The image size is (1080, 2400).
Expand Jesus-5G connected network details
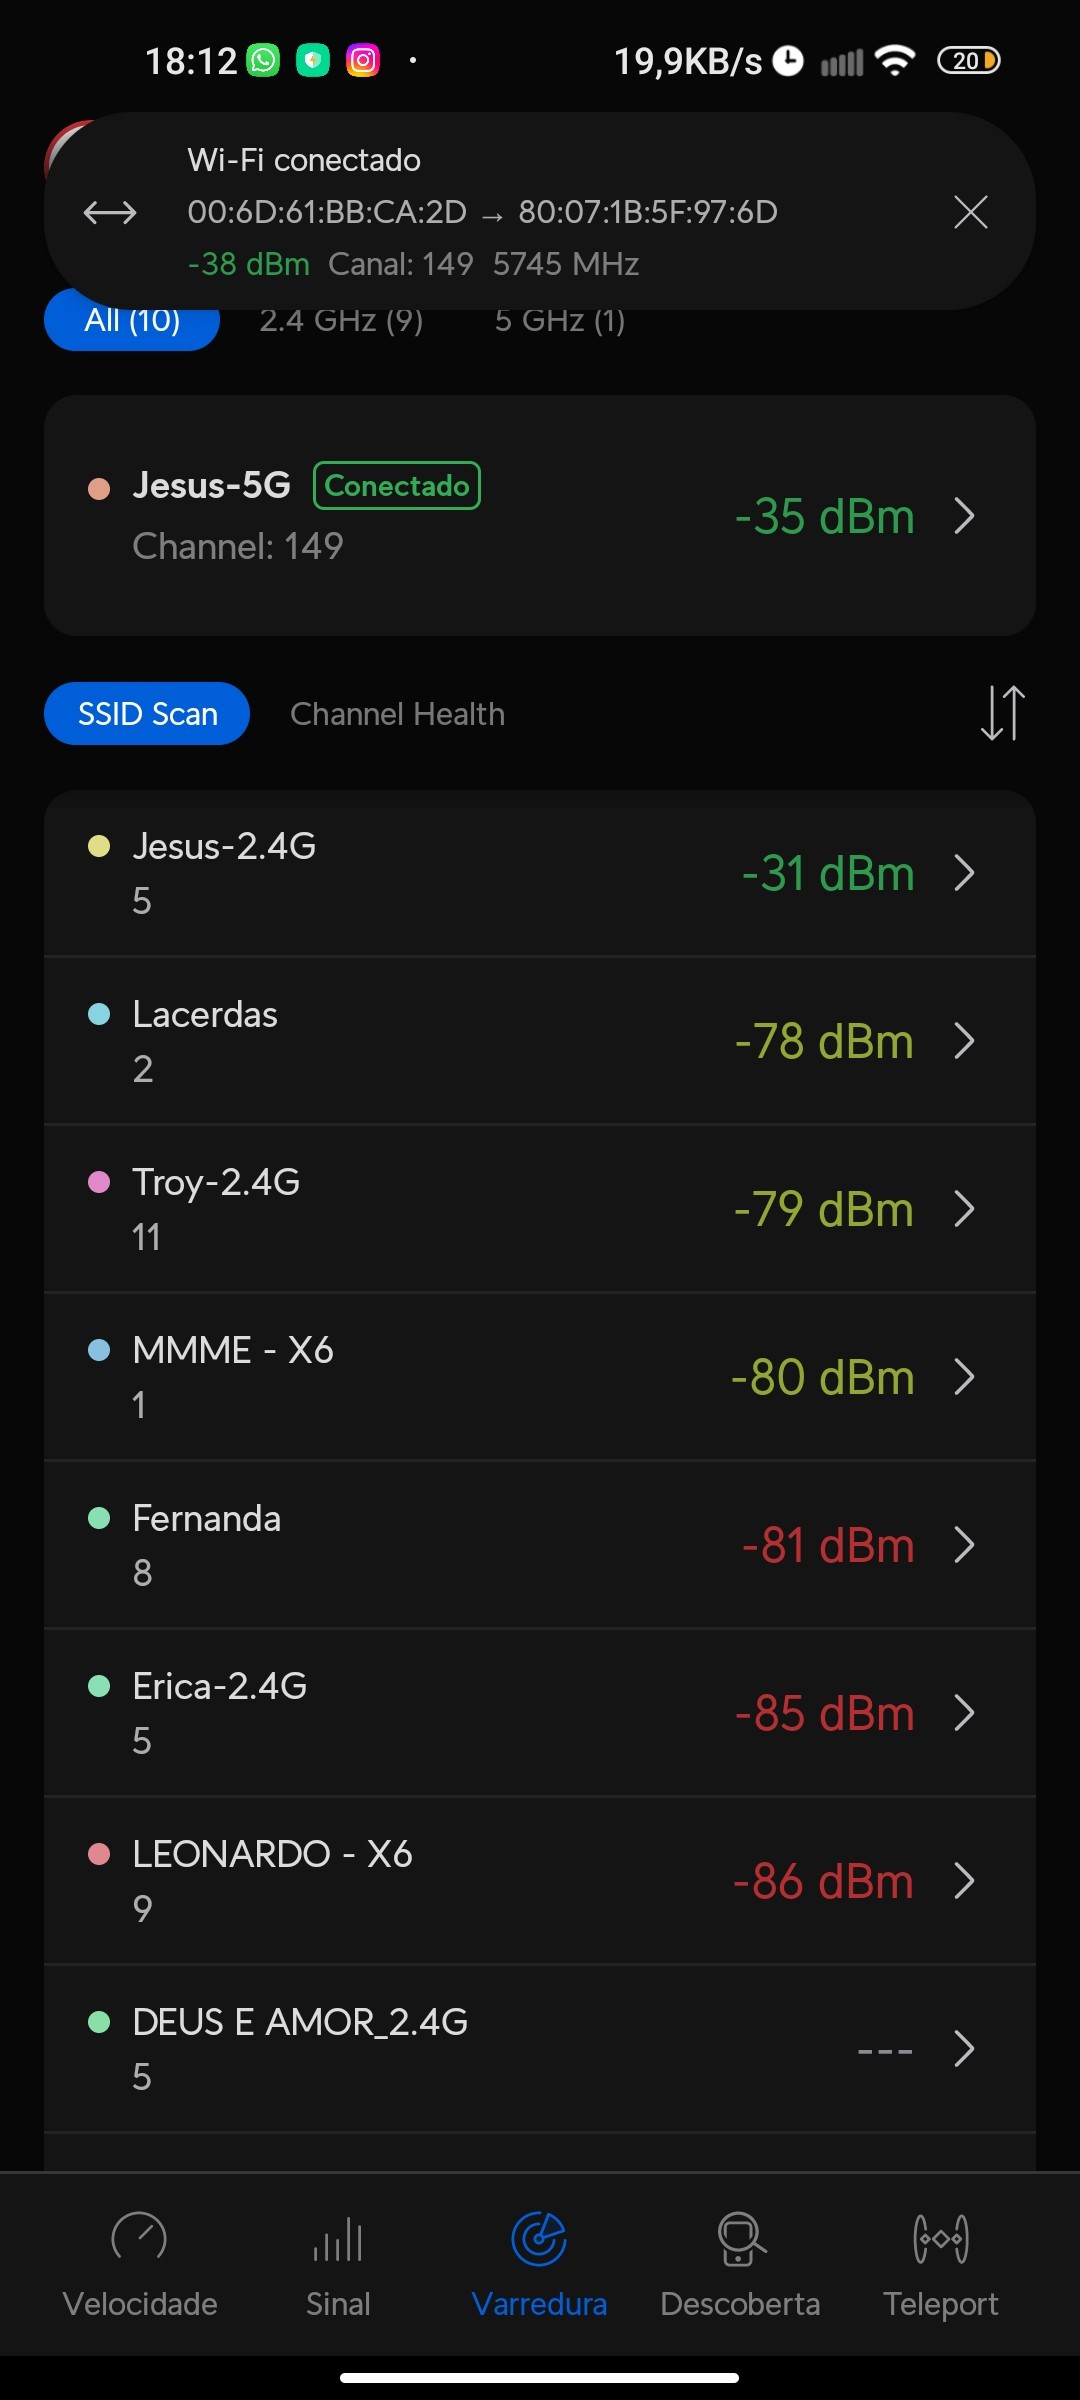tap(964, 516)
